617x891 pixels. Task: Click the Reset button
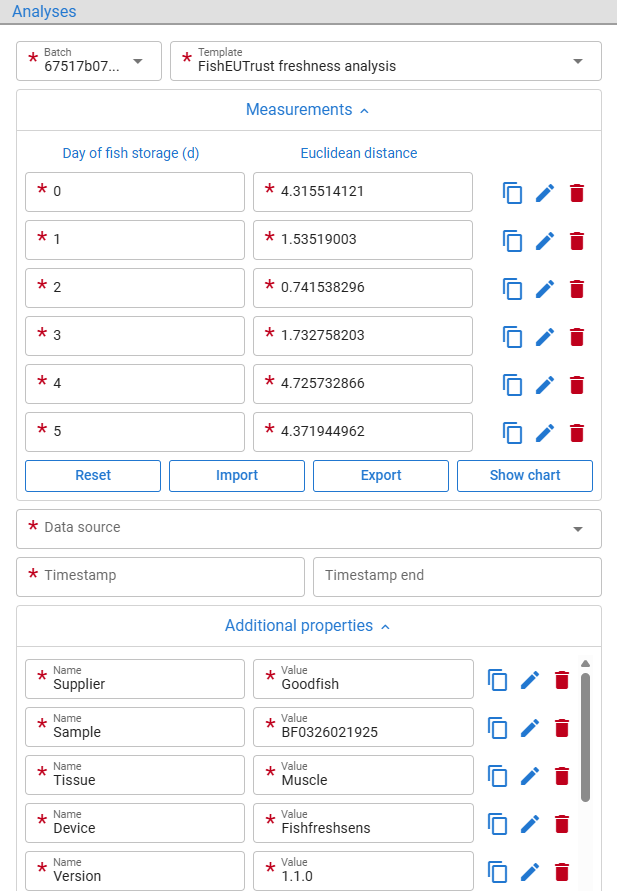(93, 476)
